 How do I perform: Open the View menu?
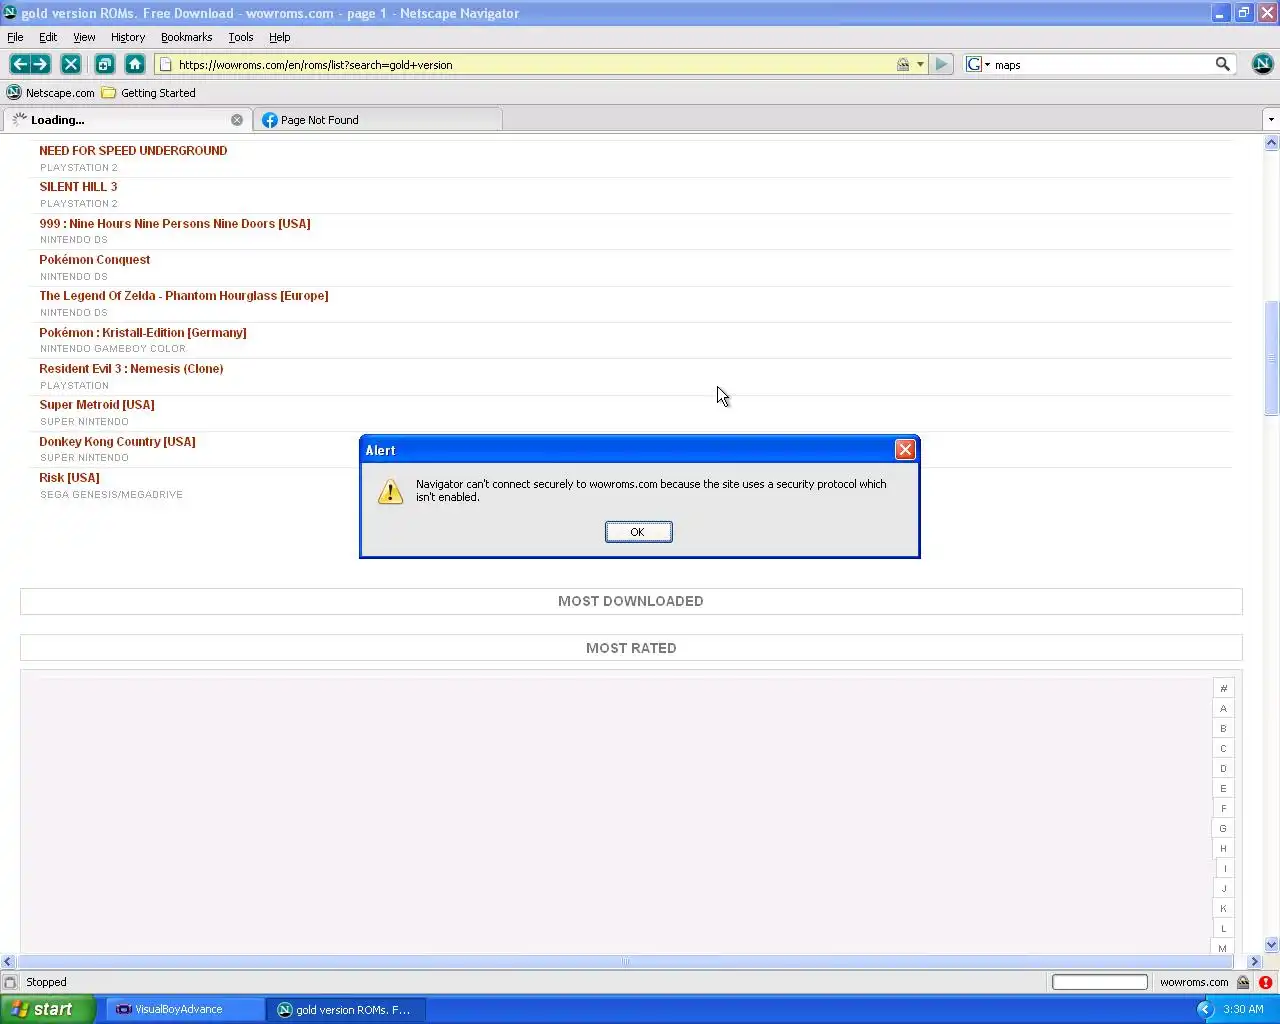tap(84, 37)
